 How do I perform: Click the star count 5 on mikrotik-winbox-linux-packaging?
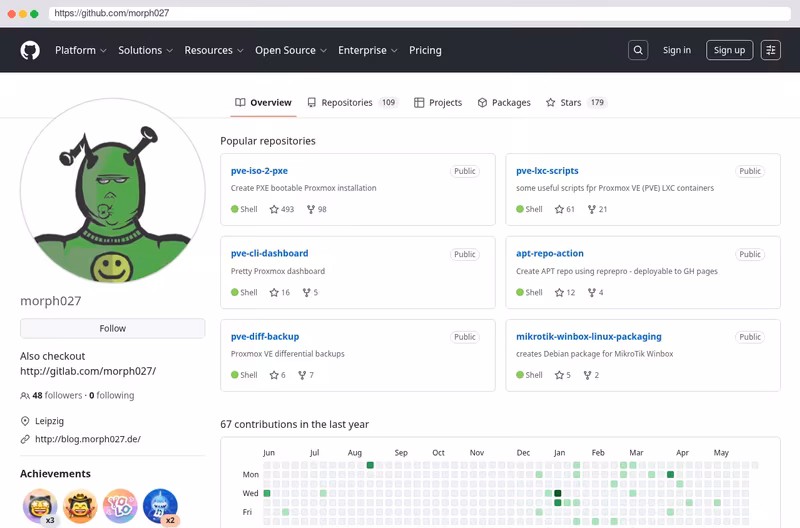[x=563, y=375]
